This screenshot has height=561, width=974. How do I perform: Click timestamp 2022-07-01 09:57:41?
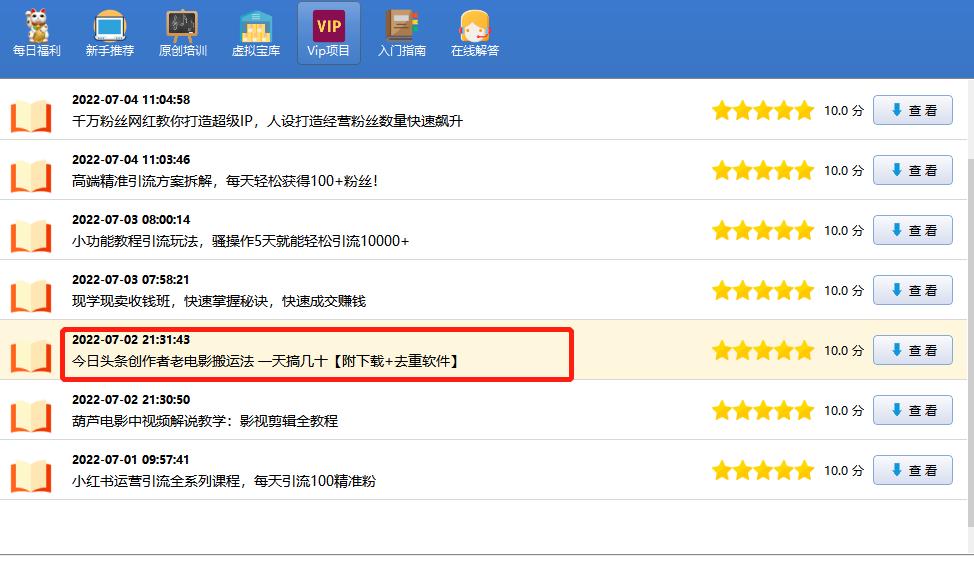130,460
